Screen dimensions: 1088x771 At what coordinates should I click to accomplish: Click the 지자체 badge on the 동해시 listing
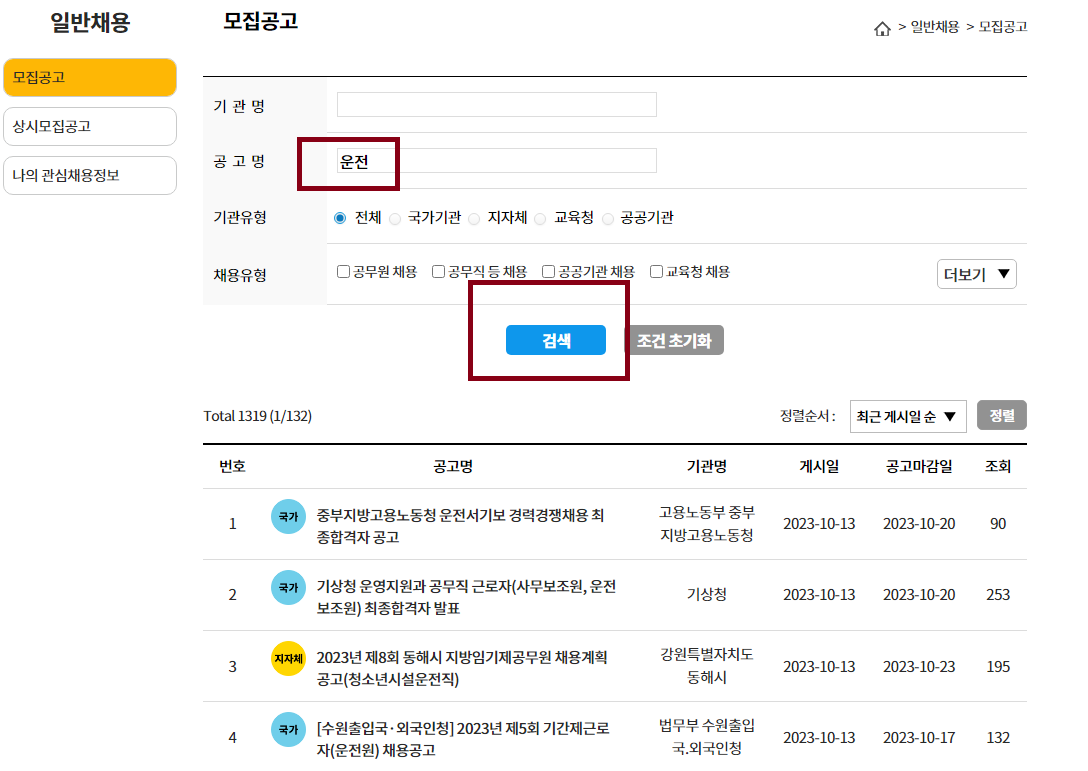click(x=289, y=658)
